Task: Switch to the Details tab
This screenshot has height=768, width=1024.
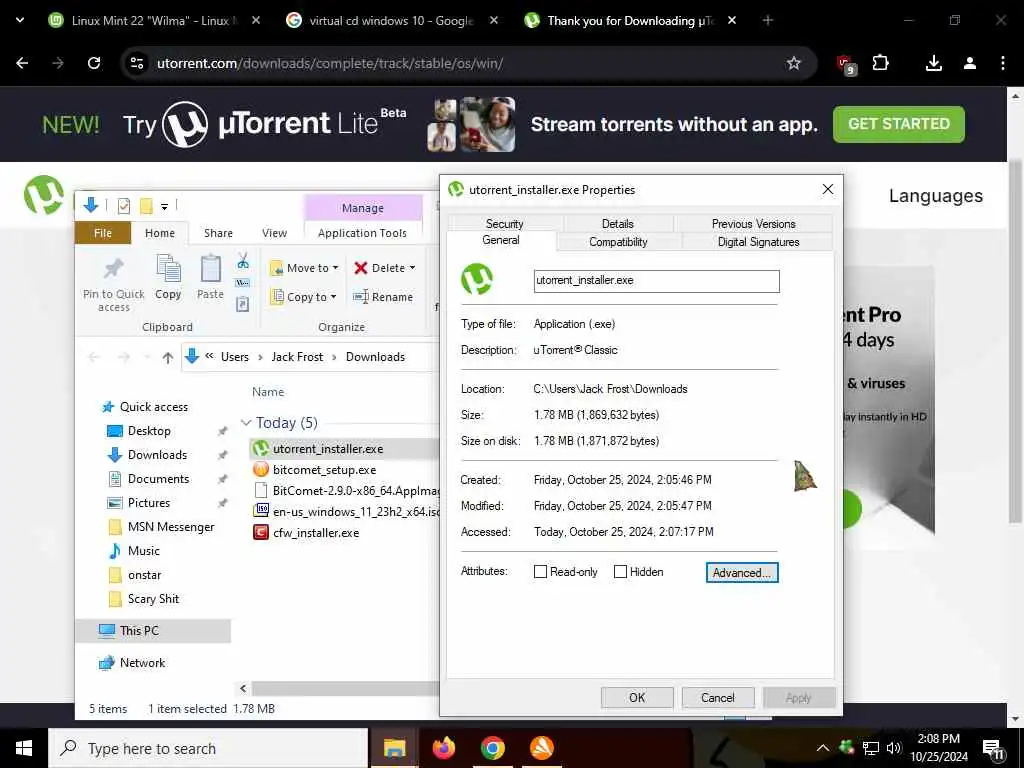Action: click(x=618, y=223)
